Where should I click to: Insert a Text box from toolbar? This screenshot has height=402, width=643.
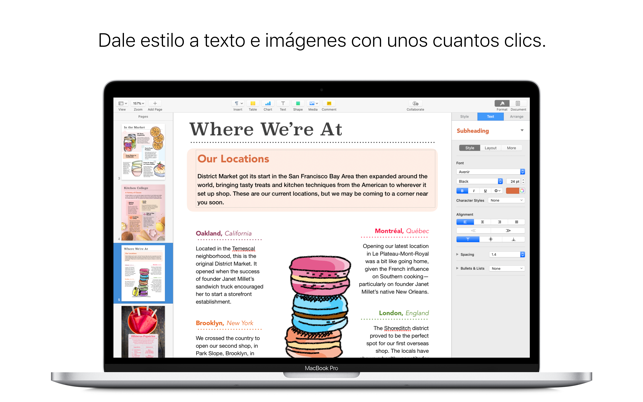click(x=283, y=103)
